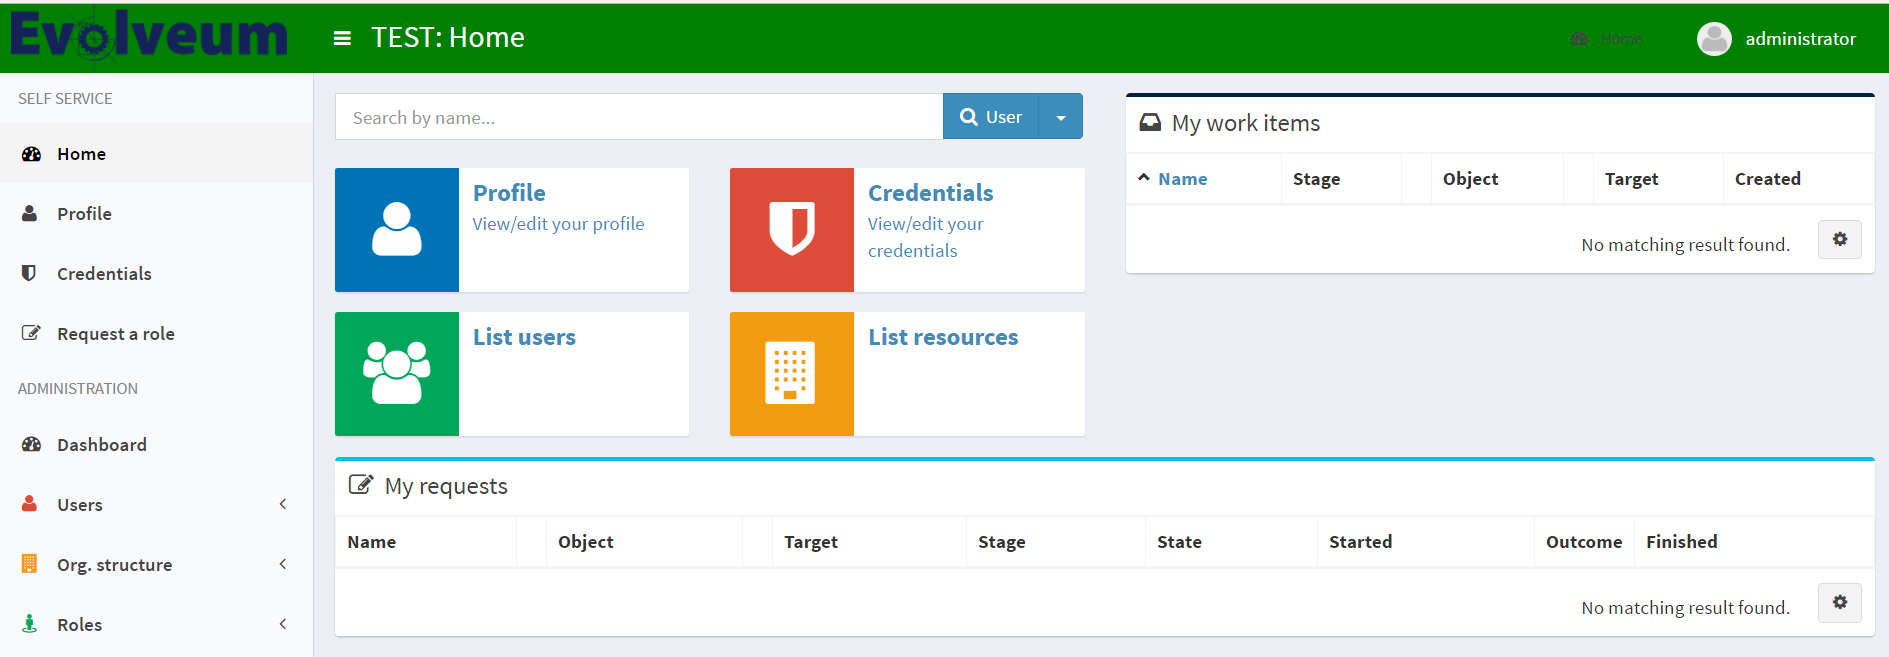Click the Home breadcrumb link in header
Image resolution: width=1889 pixels, height=657 pixels.
coord(1619,39)
